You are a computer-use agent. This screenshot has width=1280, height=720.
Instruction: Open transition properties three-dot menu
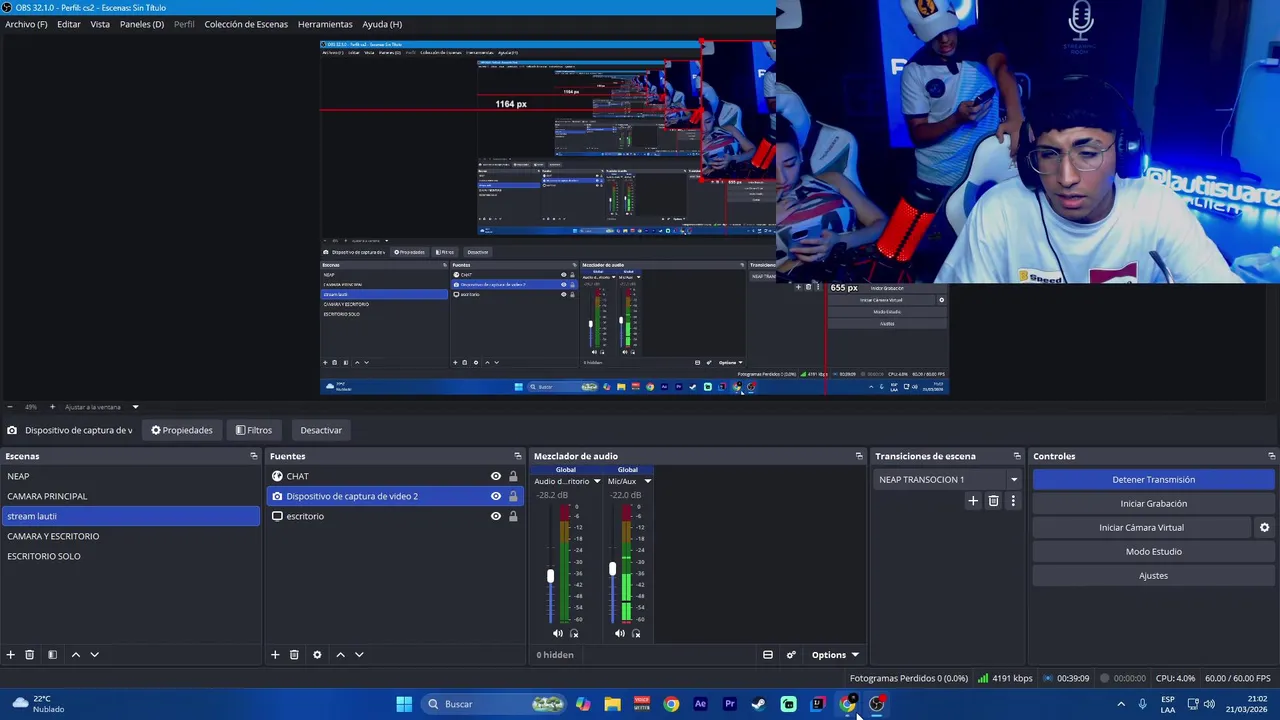pyautogui.click(x=1013, y=501)
